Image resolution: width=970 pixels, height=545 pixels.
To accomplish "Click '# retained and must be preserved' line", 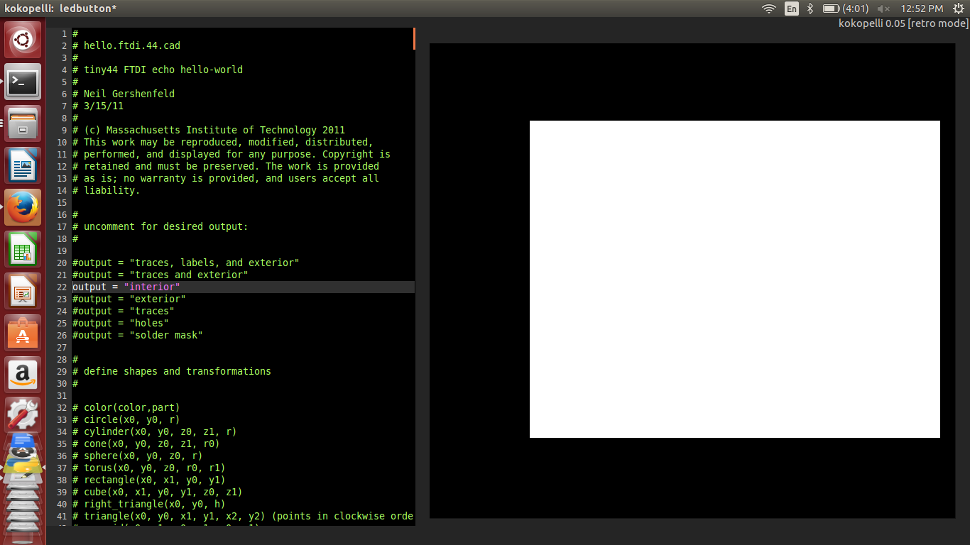I will point(226,166).
